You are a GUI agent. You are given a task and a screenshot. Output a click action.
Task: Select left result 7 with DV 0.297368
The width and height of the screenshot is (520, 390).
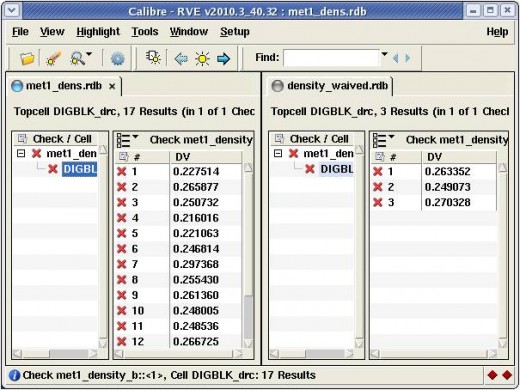(178, 264)
